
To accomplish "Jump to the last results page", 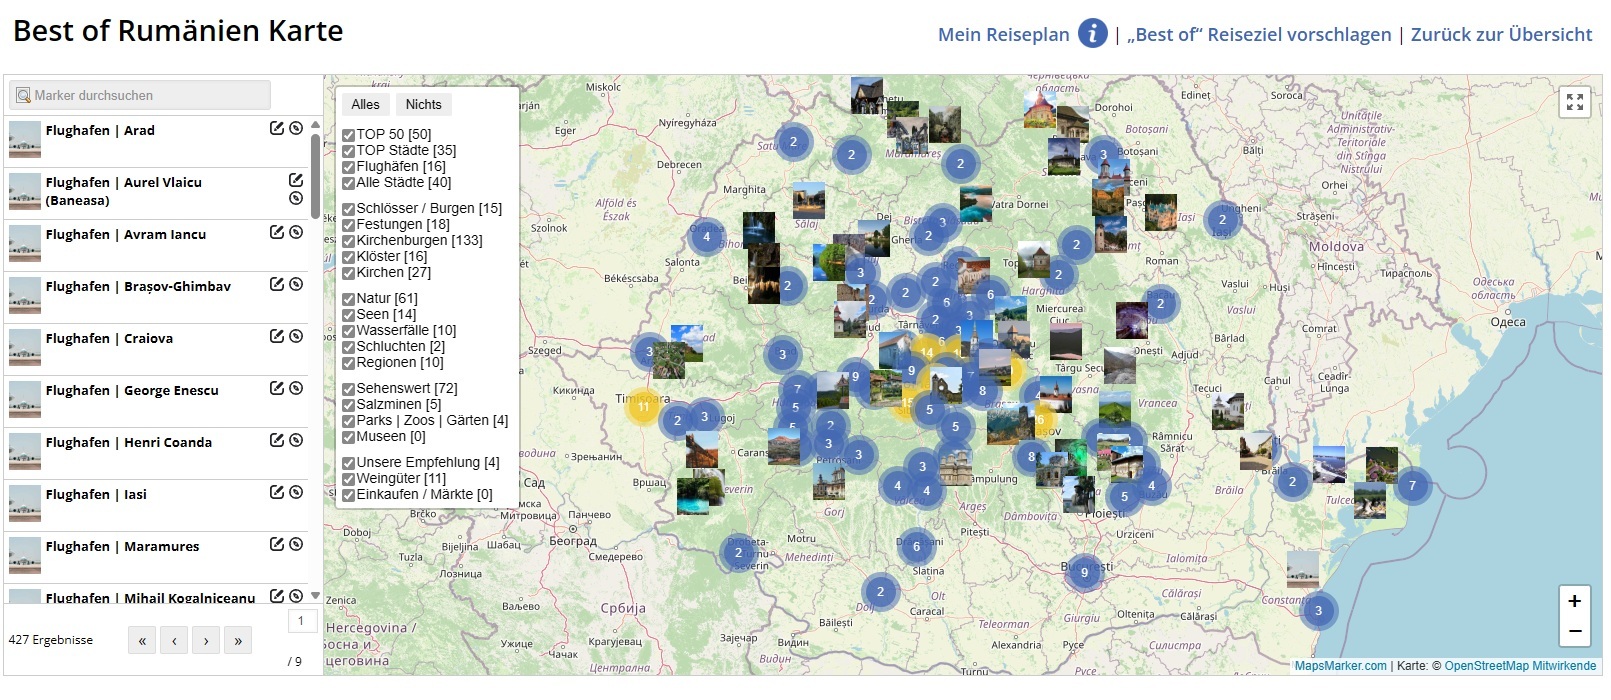I will (x=238, y=641).
